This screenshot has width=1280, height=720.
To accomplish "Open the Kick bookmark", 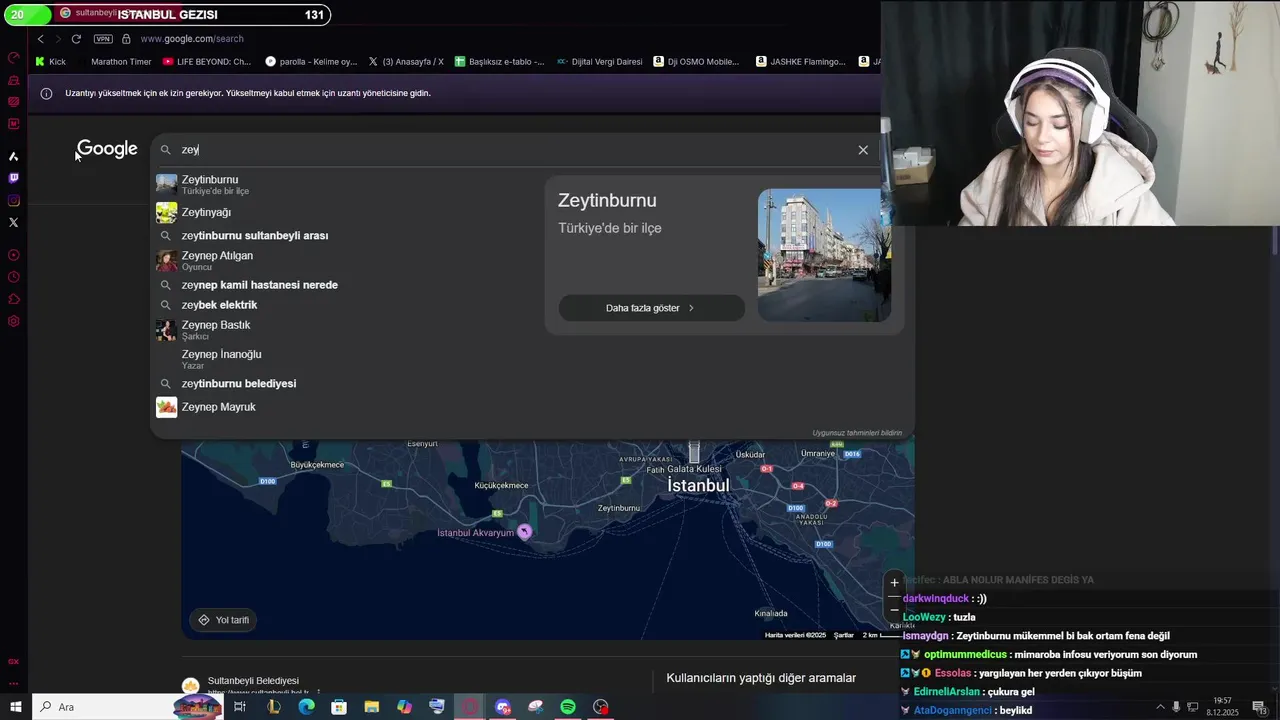I will tap(50, 62).
